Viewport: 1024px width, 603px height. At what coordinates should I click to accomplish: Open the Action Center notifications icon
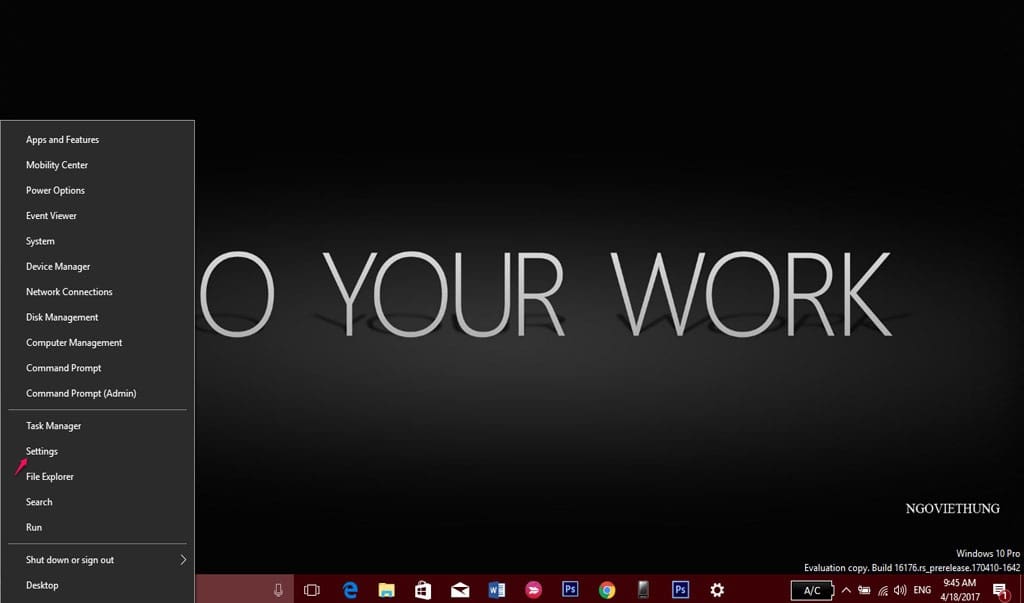(999, 591)
